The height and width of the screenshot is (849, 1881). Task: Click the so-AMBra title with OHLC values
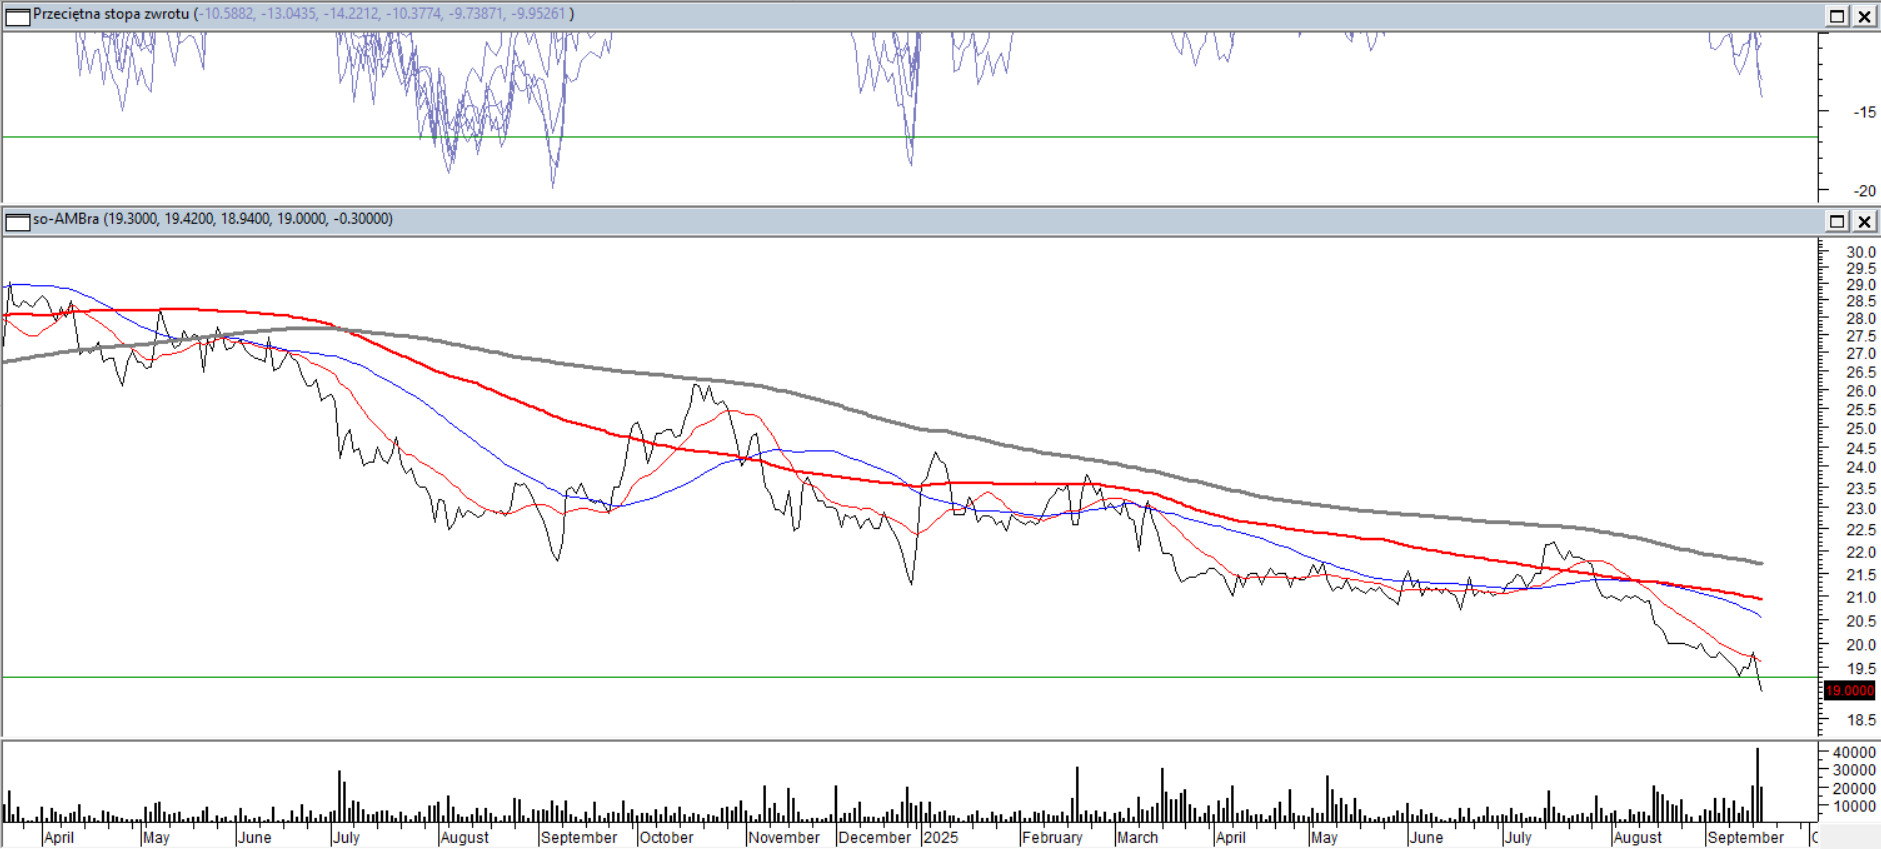pos(212,219)
